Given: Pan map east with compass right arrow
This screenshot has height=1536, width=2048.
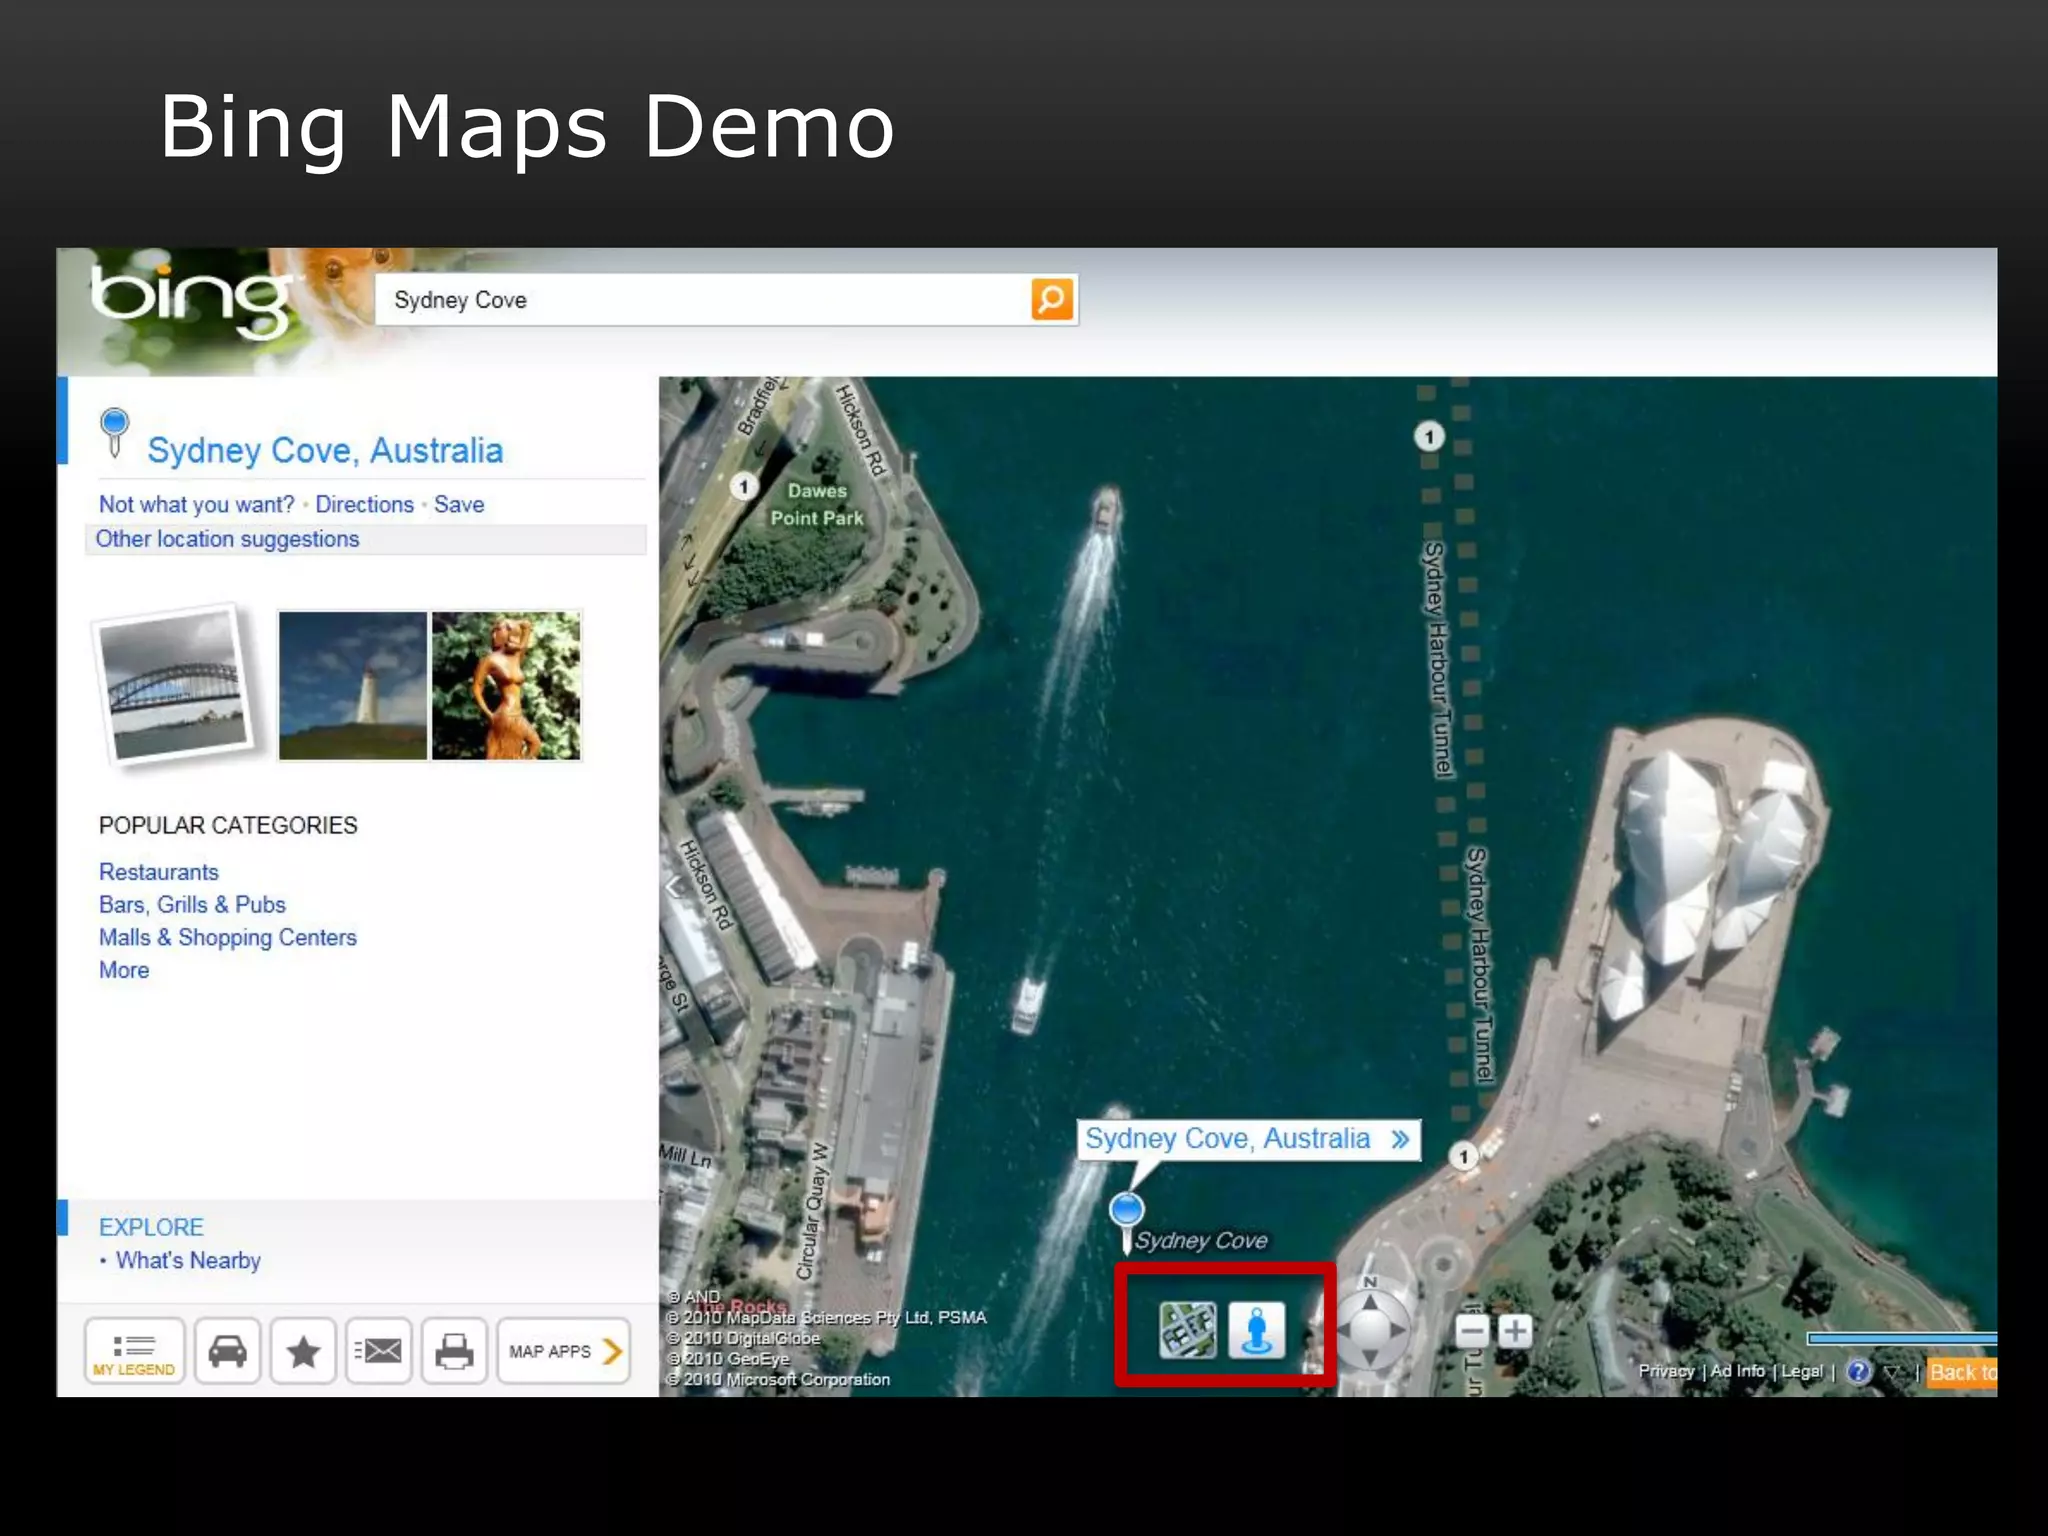Looking at the screenshot, I should [x=1398, y=1330].
